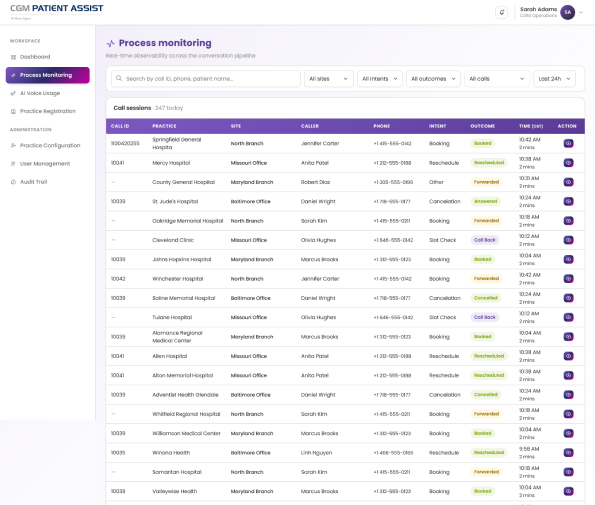The image size is (595, 505).
Task: Click Cancelled badge in Saline Memorial row
Action: (485, 298)
